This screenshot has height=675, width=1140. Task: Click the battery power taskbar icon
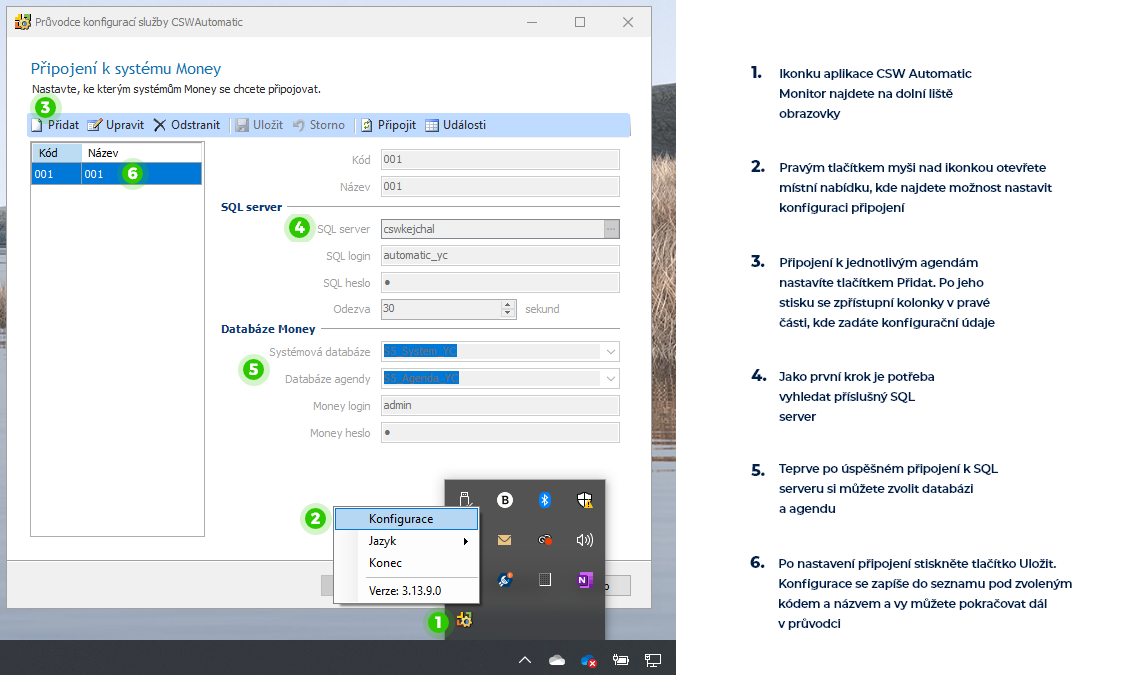(x=621, y=660)
